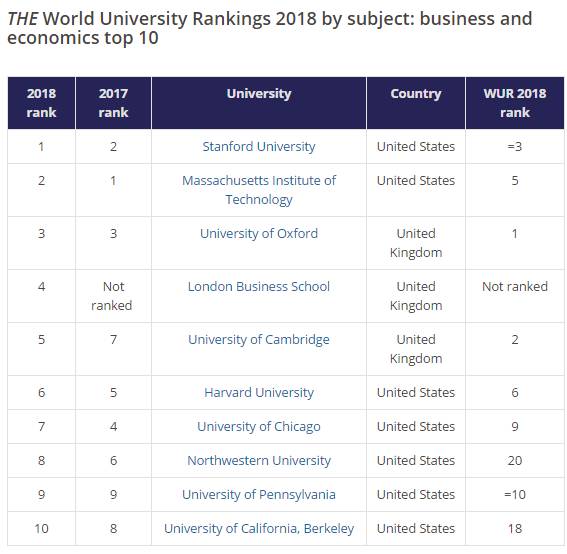Open University of California, Berkeley link

tap(259, 529)
